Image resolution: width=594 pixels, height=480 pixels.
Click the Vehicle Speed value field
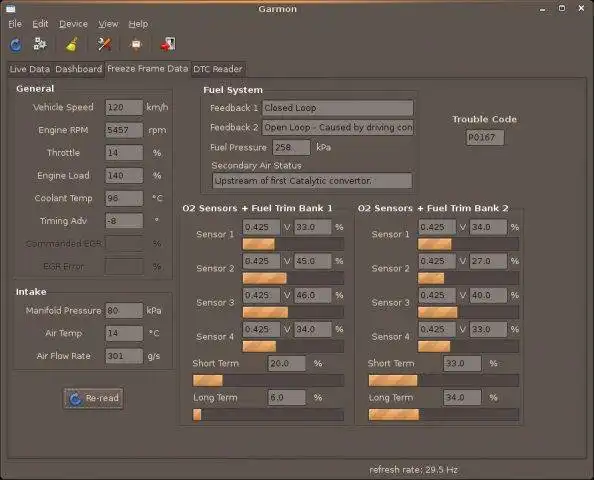[x=124, y=107]
